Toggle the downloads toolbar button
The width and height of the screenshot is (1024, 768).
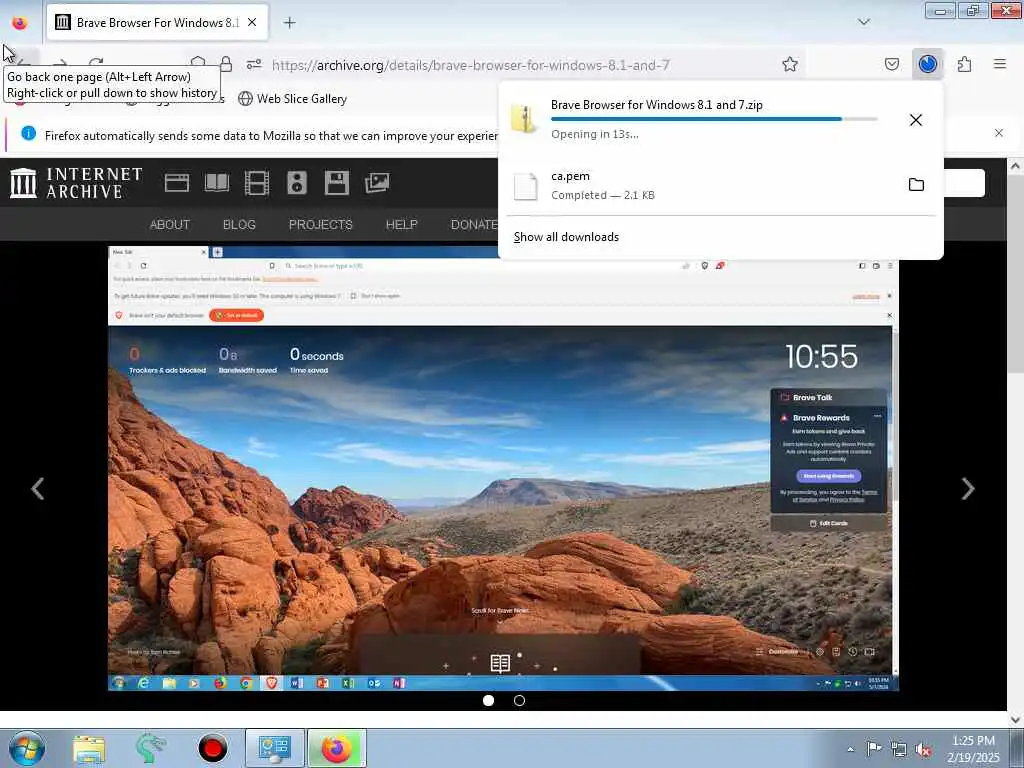point(927,64)
